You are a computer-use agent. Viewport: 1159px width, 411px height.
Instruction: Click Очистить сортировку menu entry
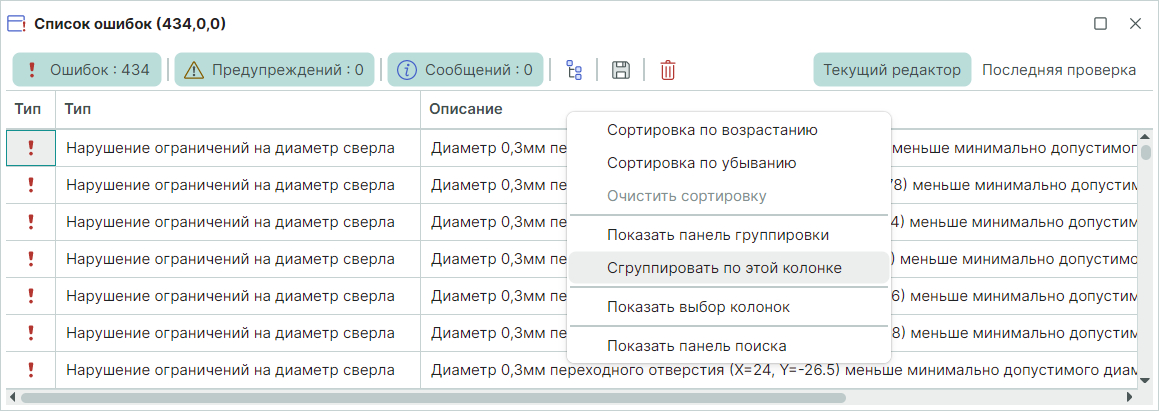pyautogui.click(x=728, y=197)
